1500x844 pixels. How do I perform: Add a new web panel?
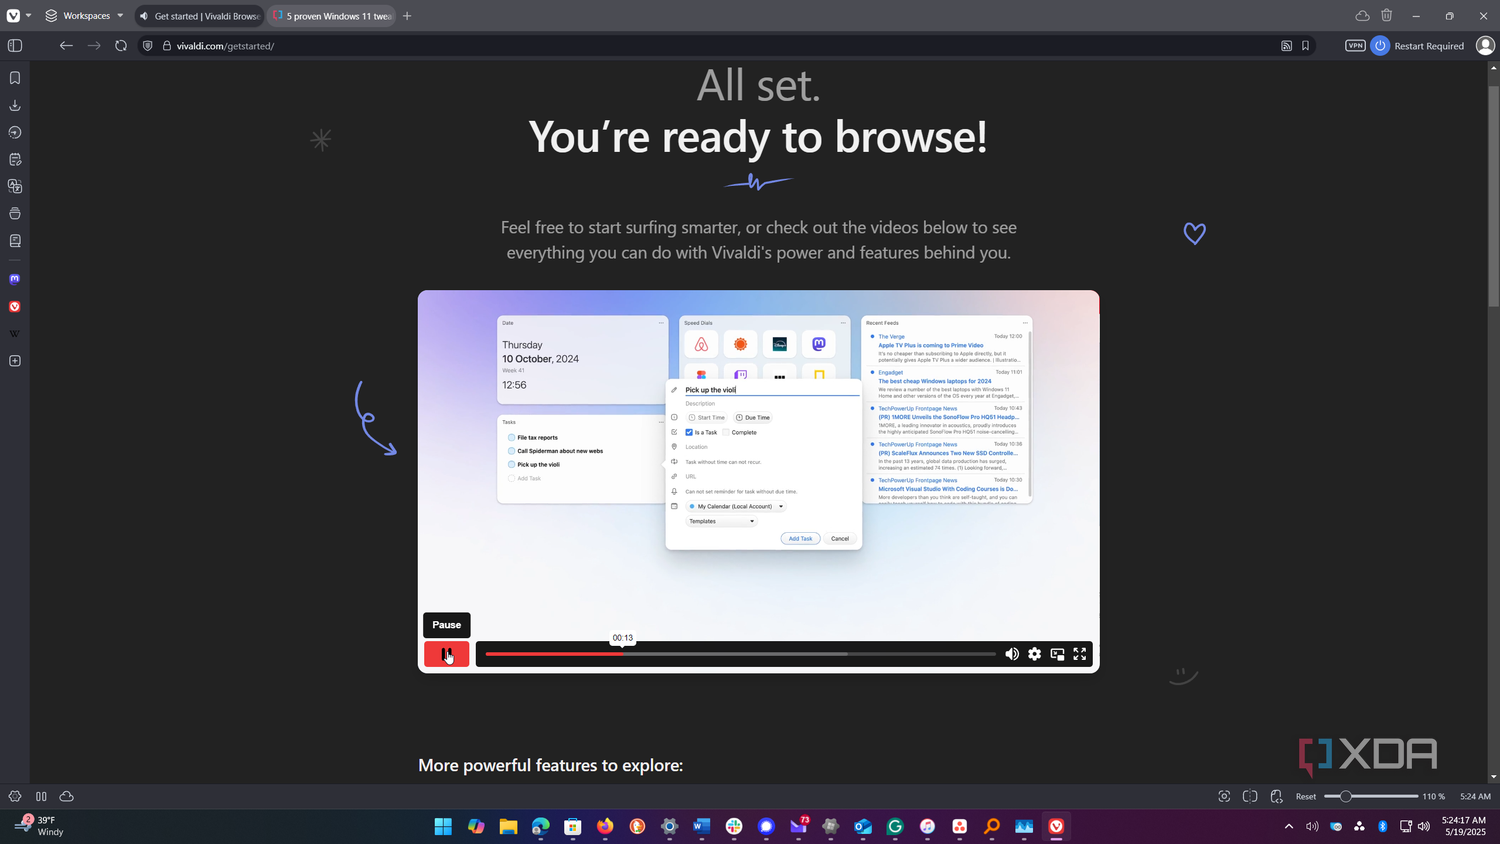coord(15,361)
